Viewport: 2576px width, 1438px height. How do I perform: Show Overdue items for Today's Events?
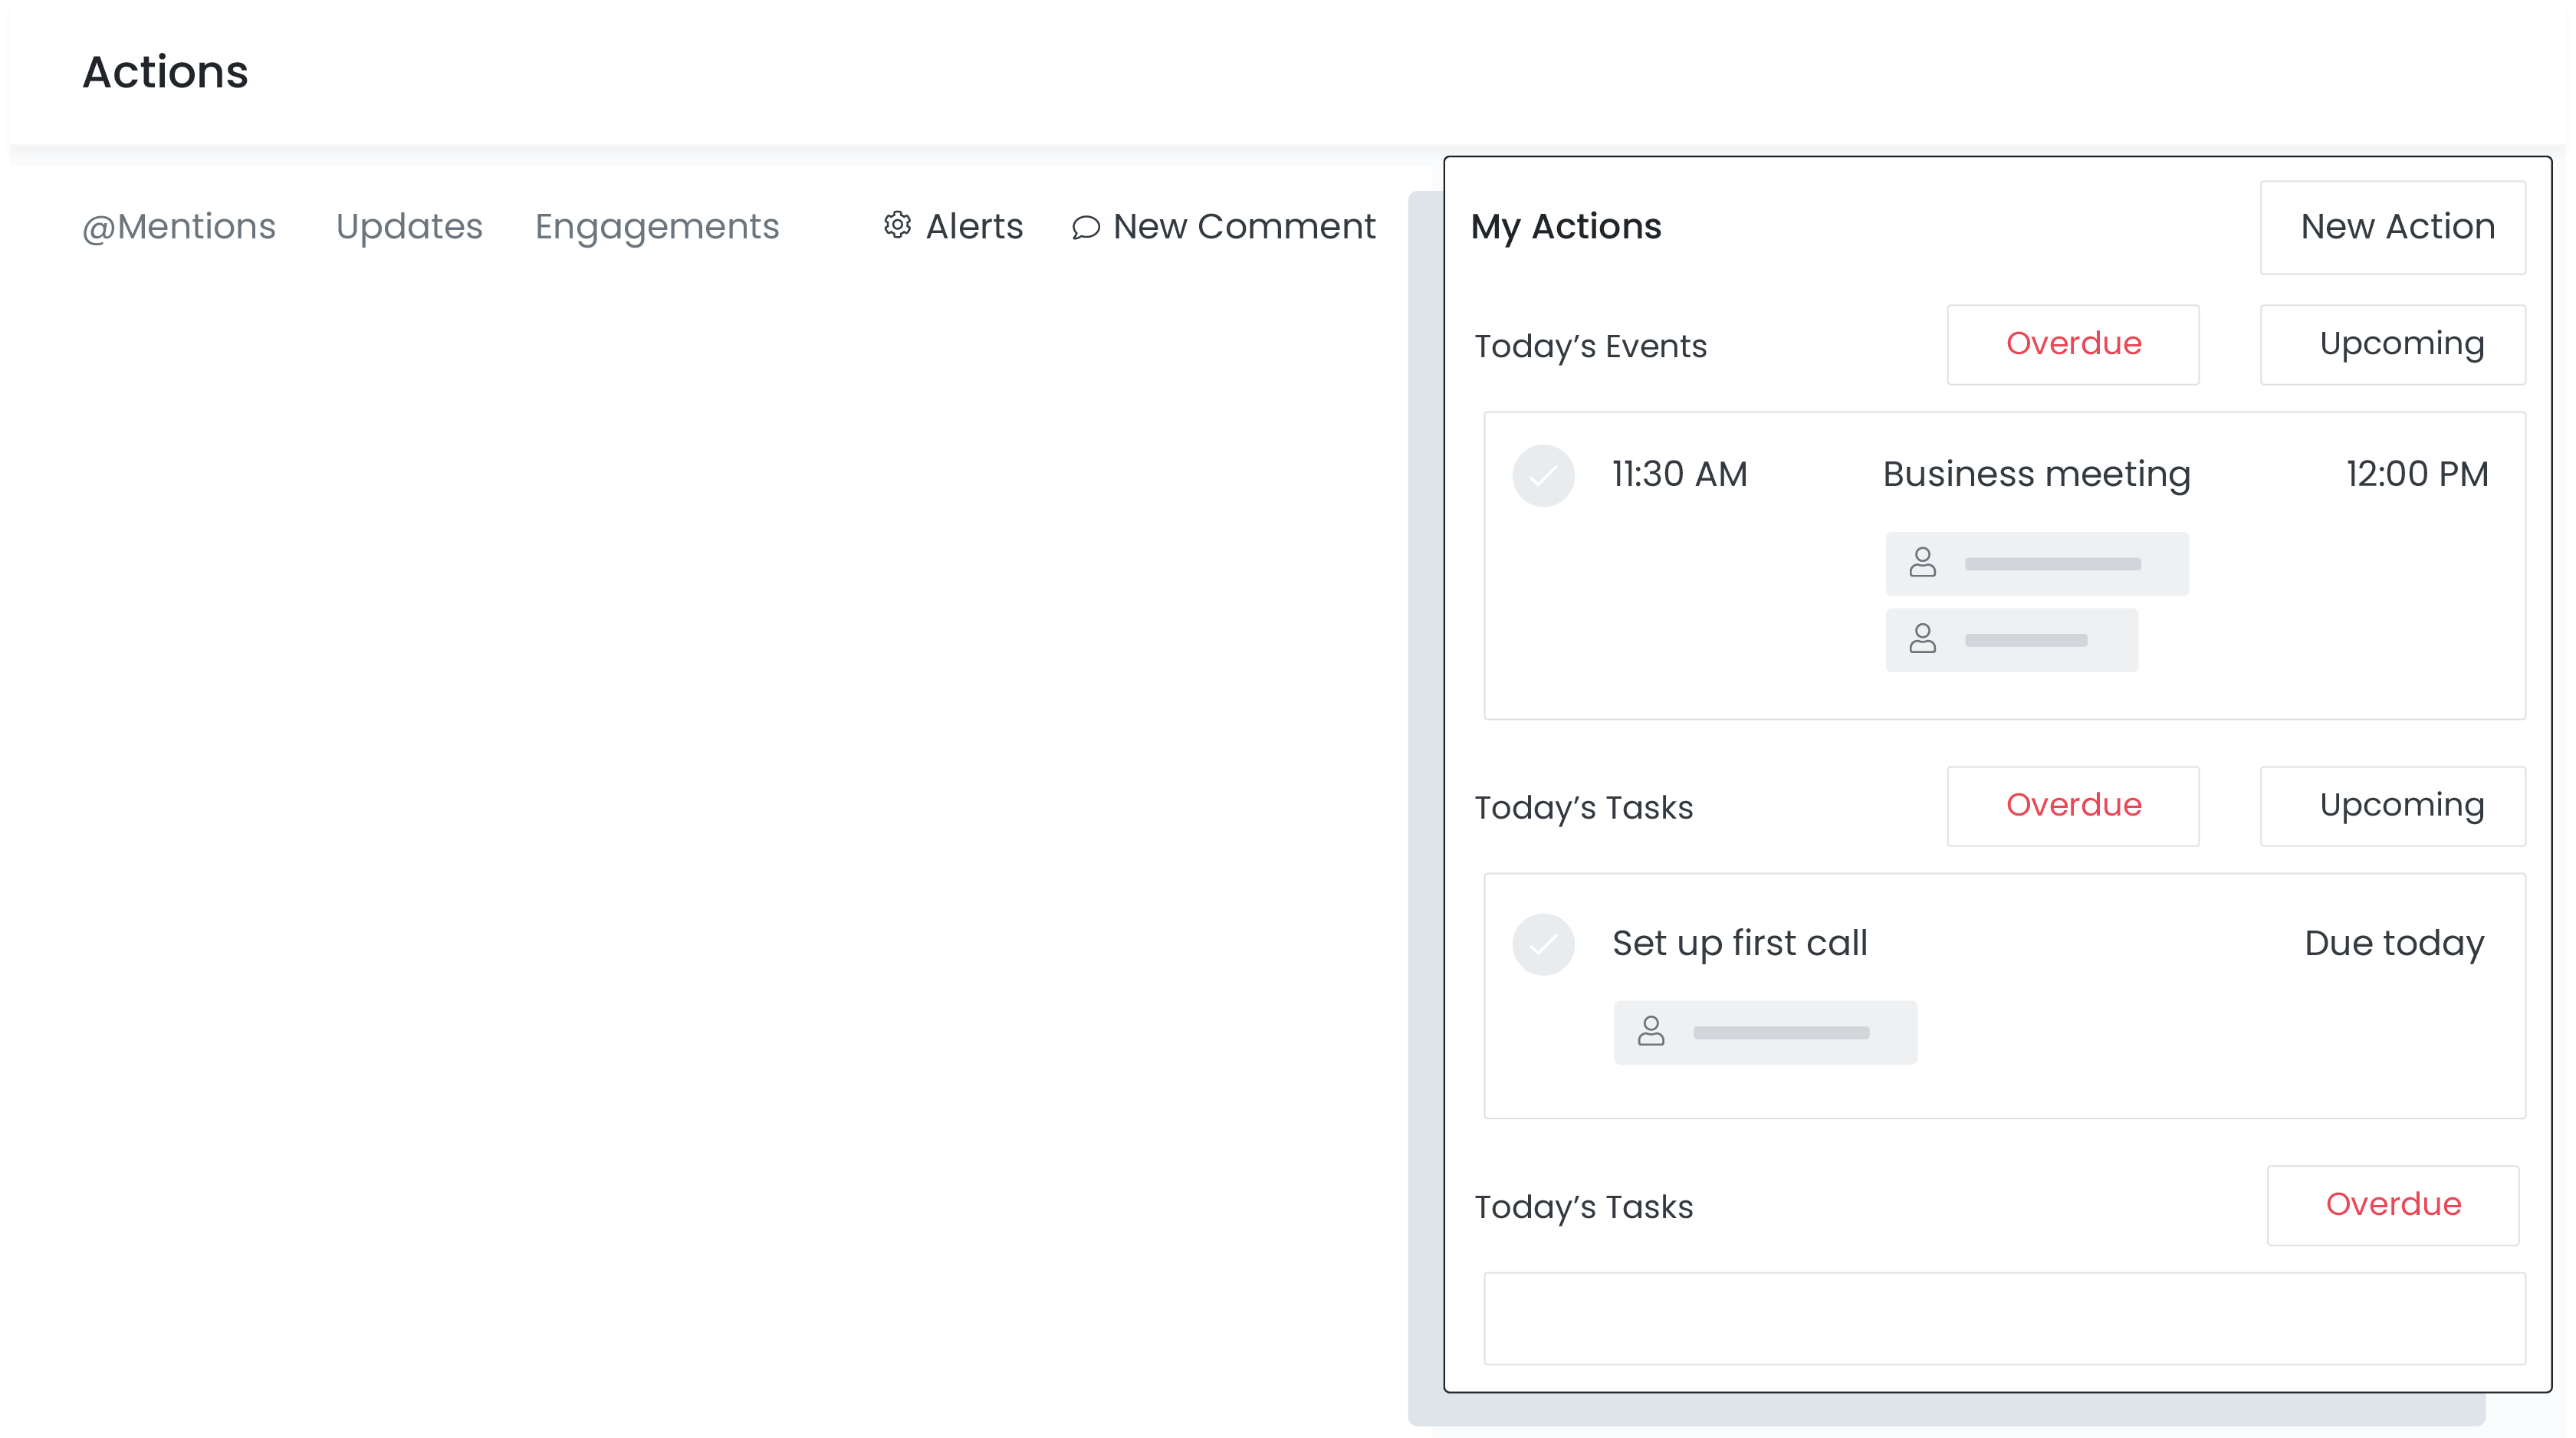2073,344
